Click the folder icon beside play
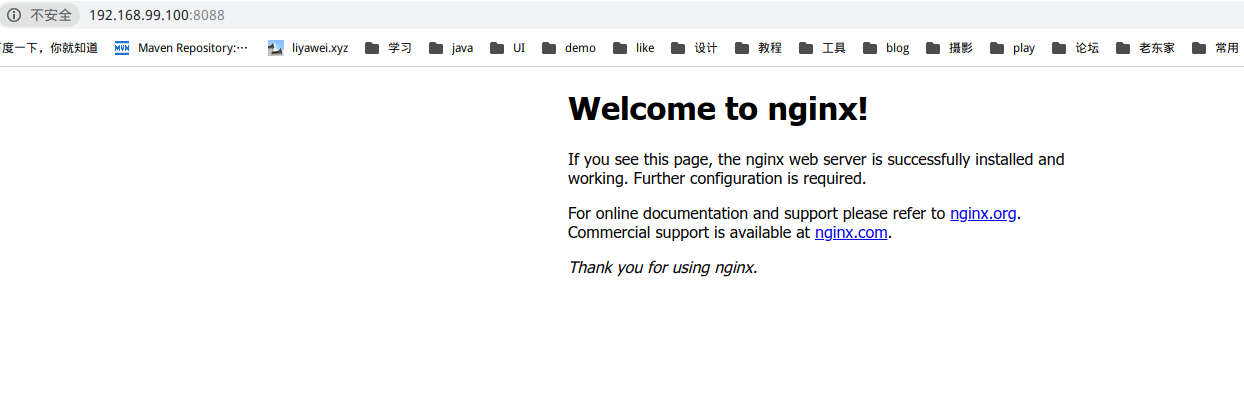1244x415 pixels. pos(997,47)
